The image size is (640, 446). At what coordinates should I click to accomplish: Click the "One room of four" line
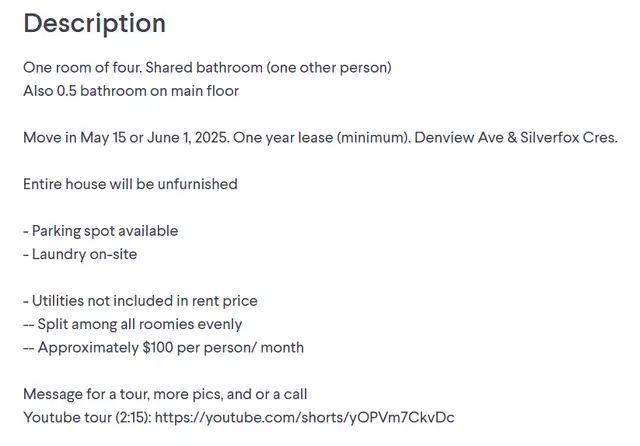(x=207, y=67)
